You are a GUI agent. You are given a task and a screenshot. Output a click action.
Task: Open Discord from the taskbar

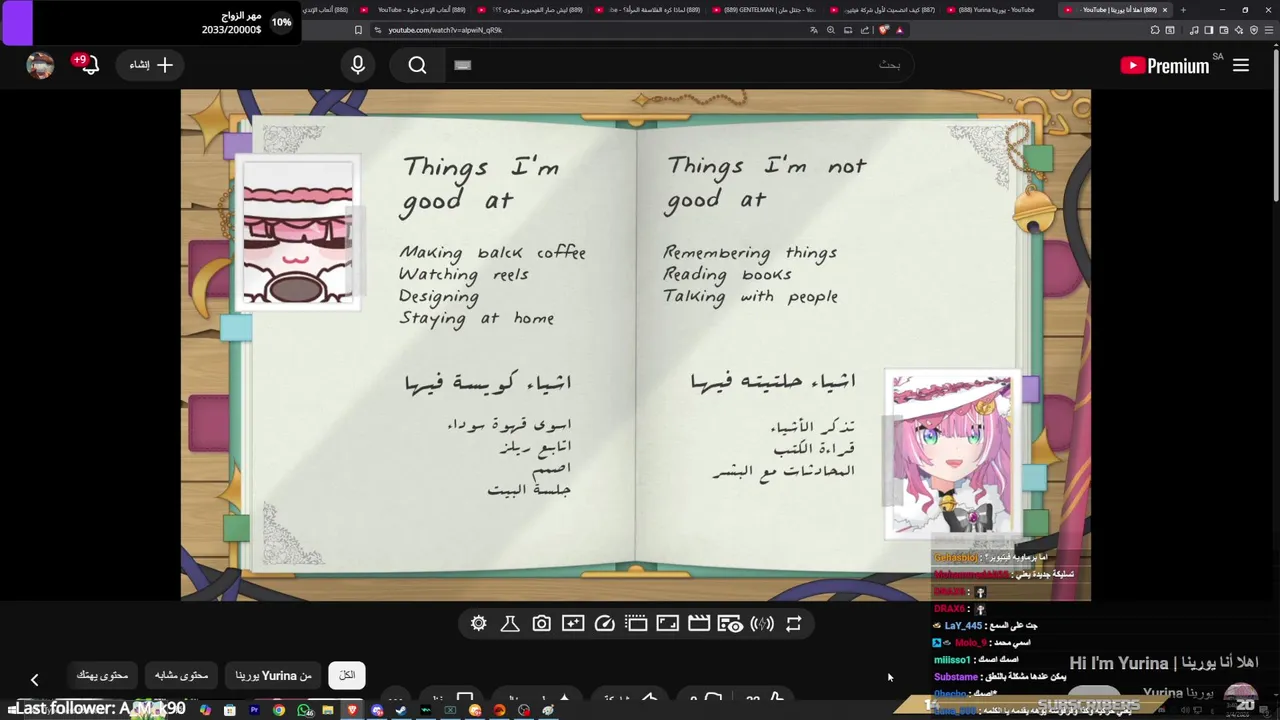point(377,710)
